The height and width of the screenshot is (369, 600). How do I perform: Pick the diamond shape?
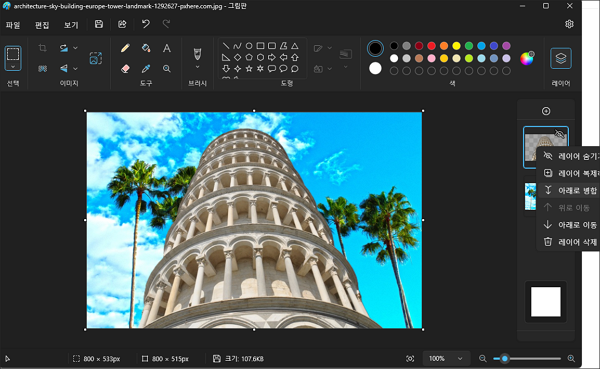[237, 57]
